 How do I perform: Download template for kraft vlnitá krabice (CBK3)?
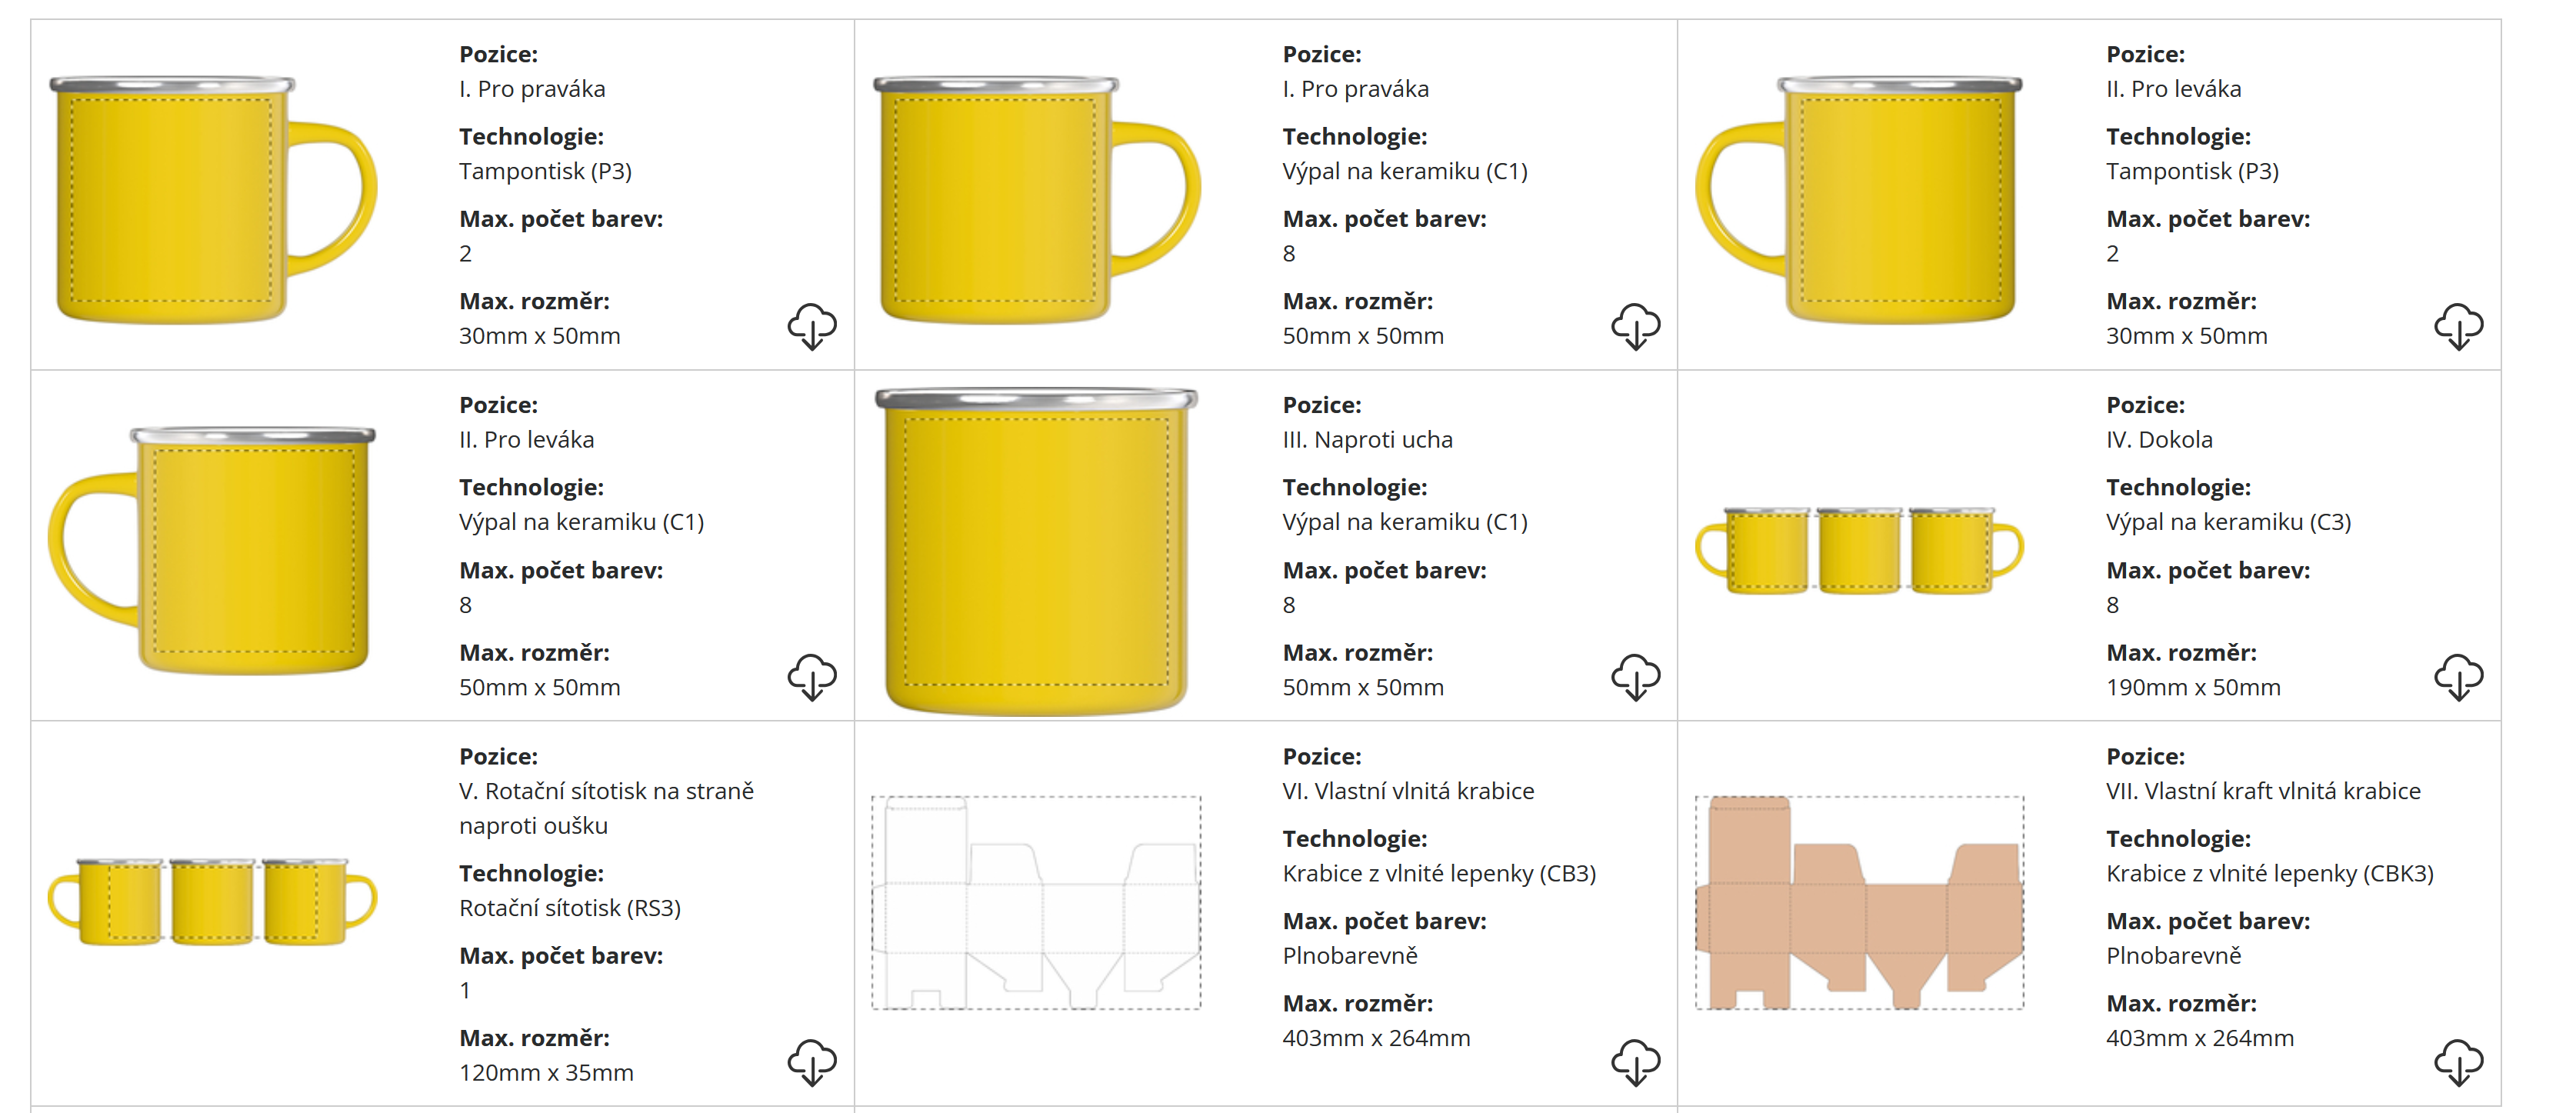coord(2458,1062)
